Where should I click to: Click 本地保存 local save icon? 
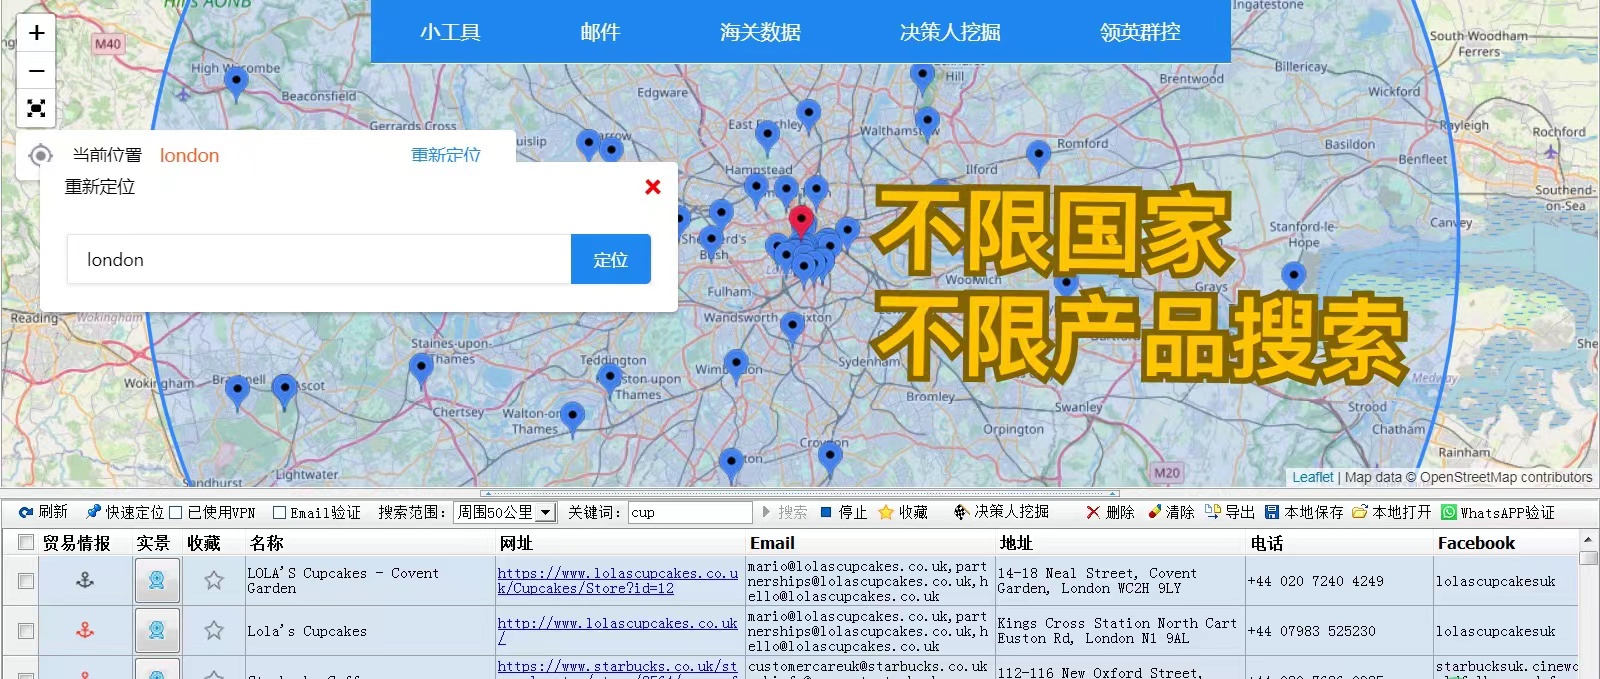[x=1272, y=512]
